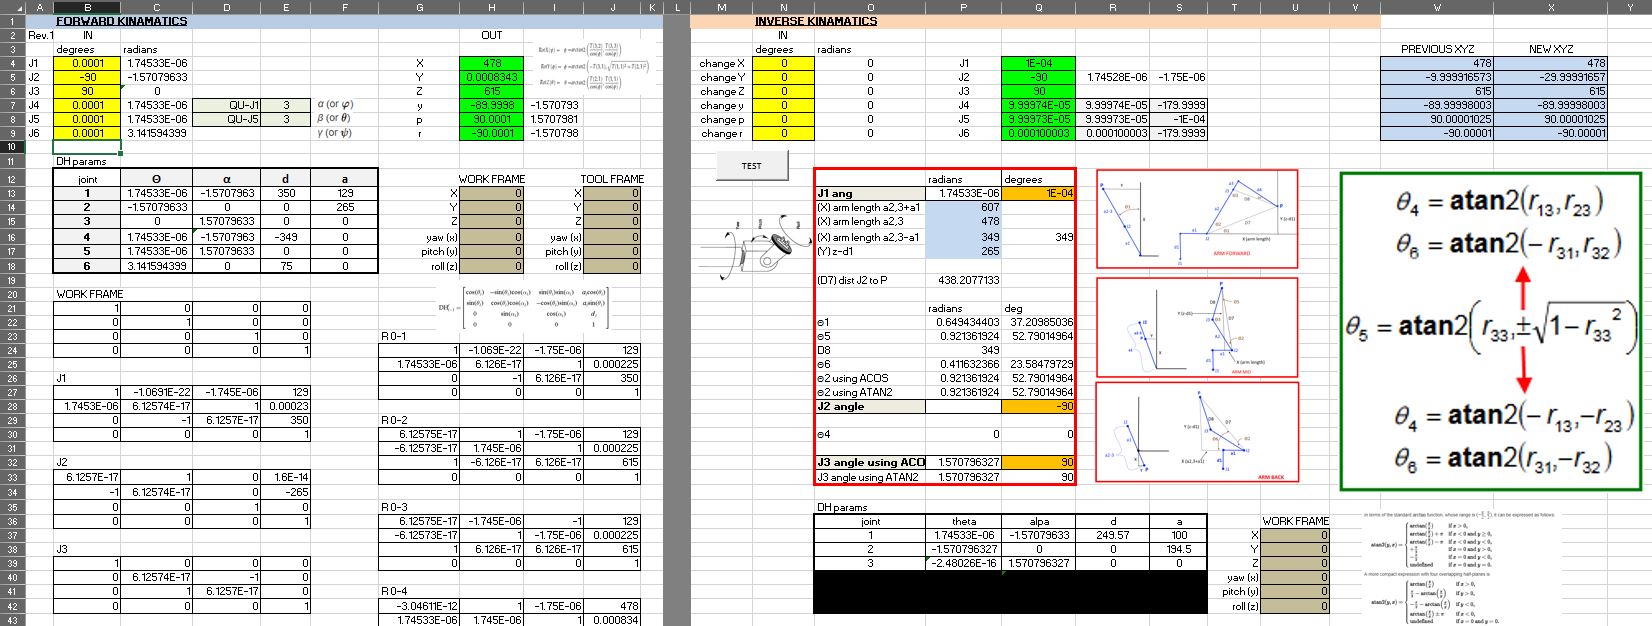The image size is (1652, 626).
Task: Open the ARM FORWARD diagram image
Action: point(1197,218)
